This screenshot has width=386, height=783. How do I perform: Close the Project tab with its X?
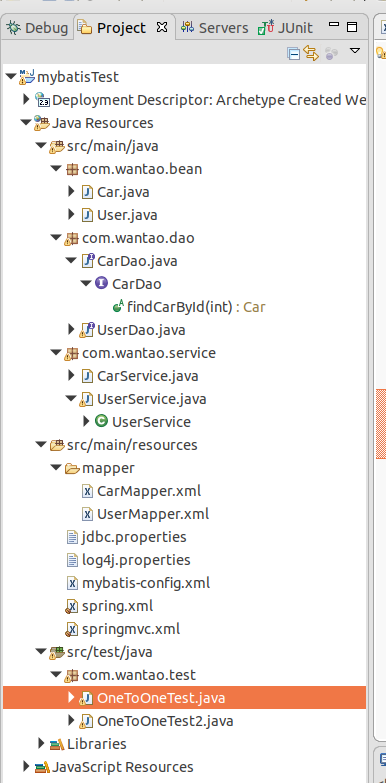point(162,27)
